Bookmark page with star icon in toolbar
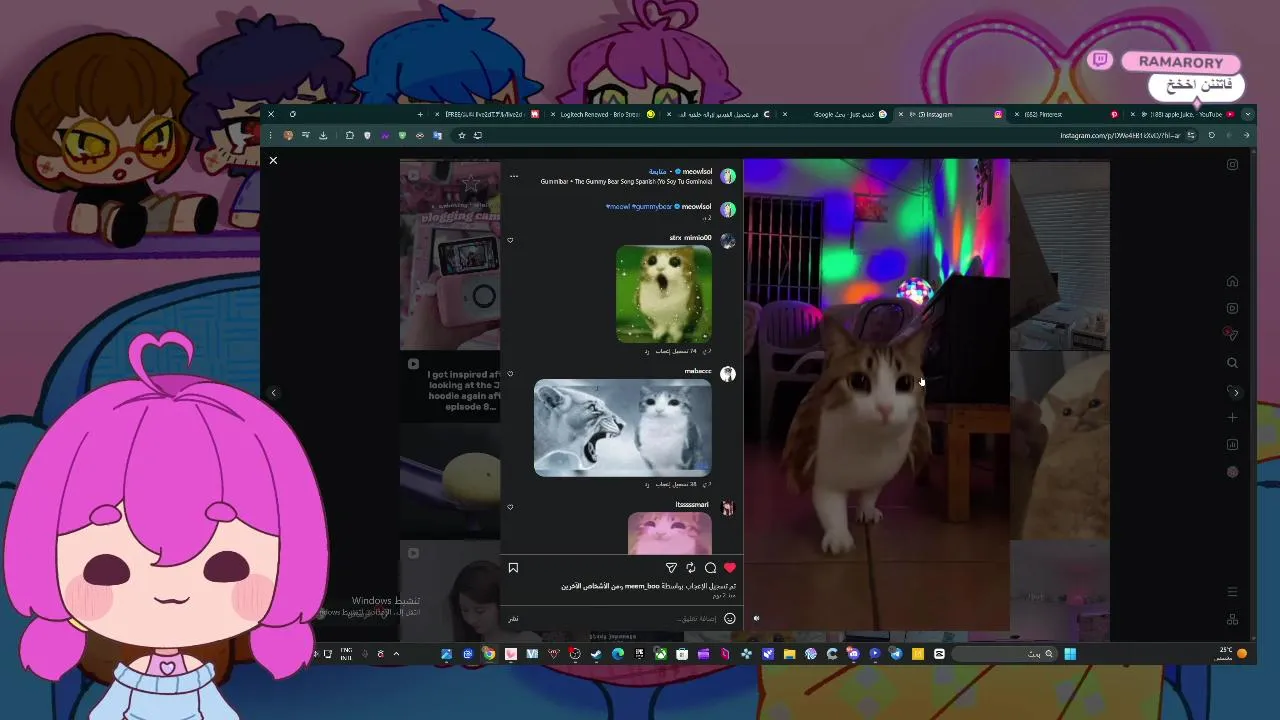This screenshot has width=1280, height=720. point(461,135)
